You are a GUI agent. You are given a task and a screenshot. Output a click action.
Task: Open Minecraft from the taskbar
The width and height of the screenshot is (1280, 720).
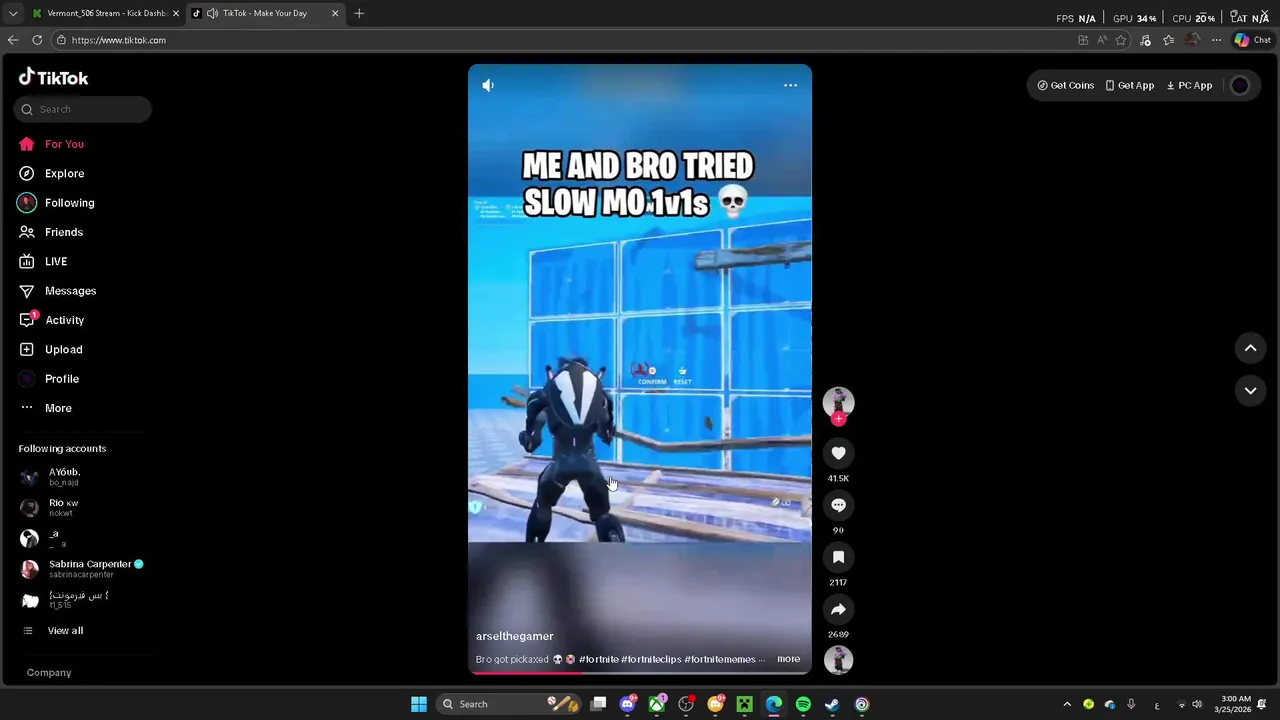coord(744,704)
